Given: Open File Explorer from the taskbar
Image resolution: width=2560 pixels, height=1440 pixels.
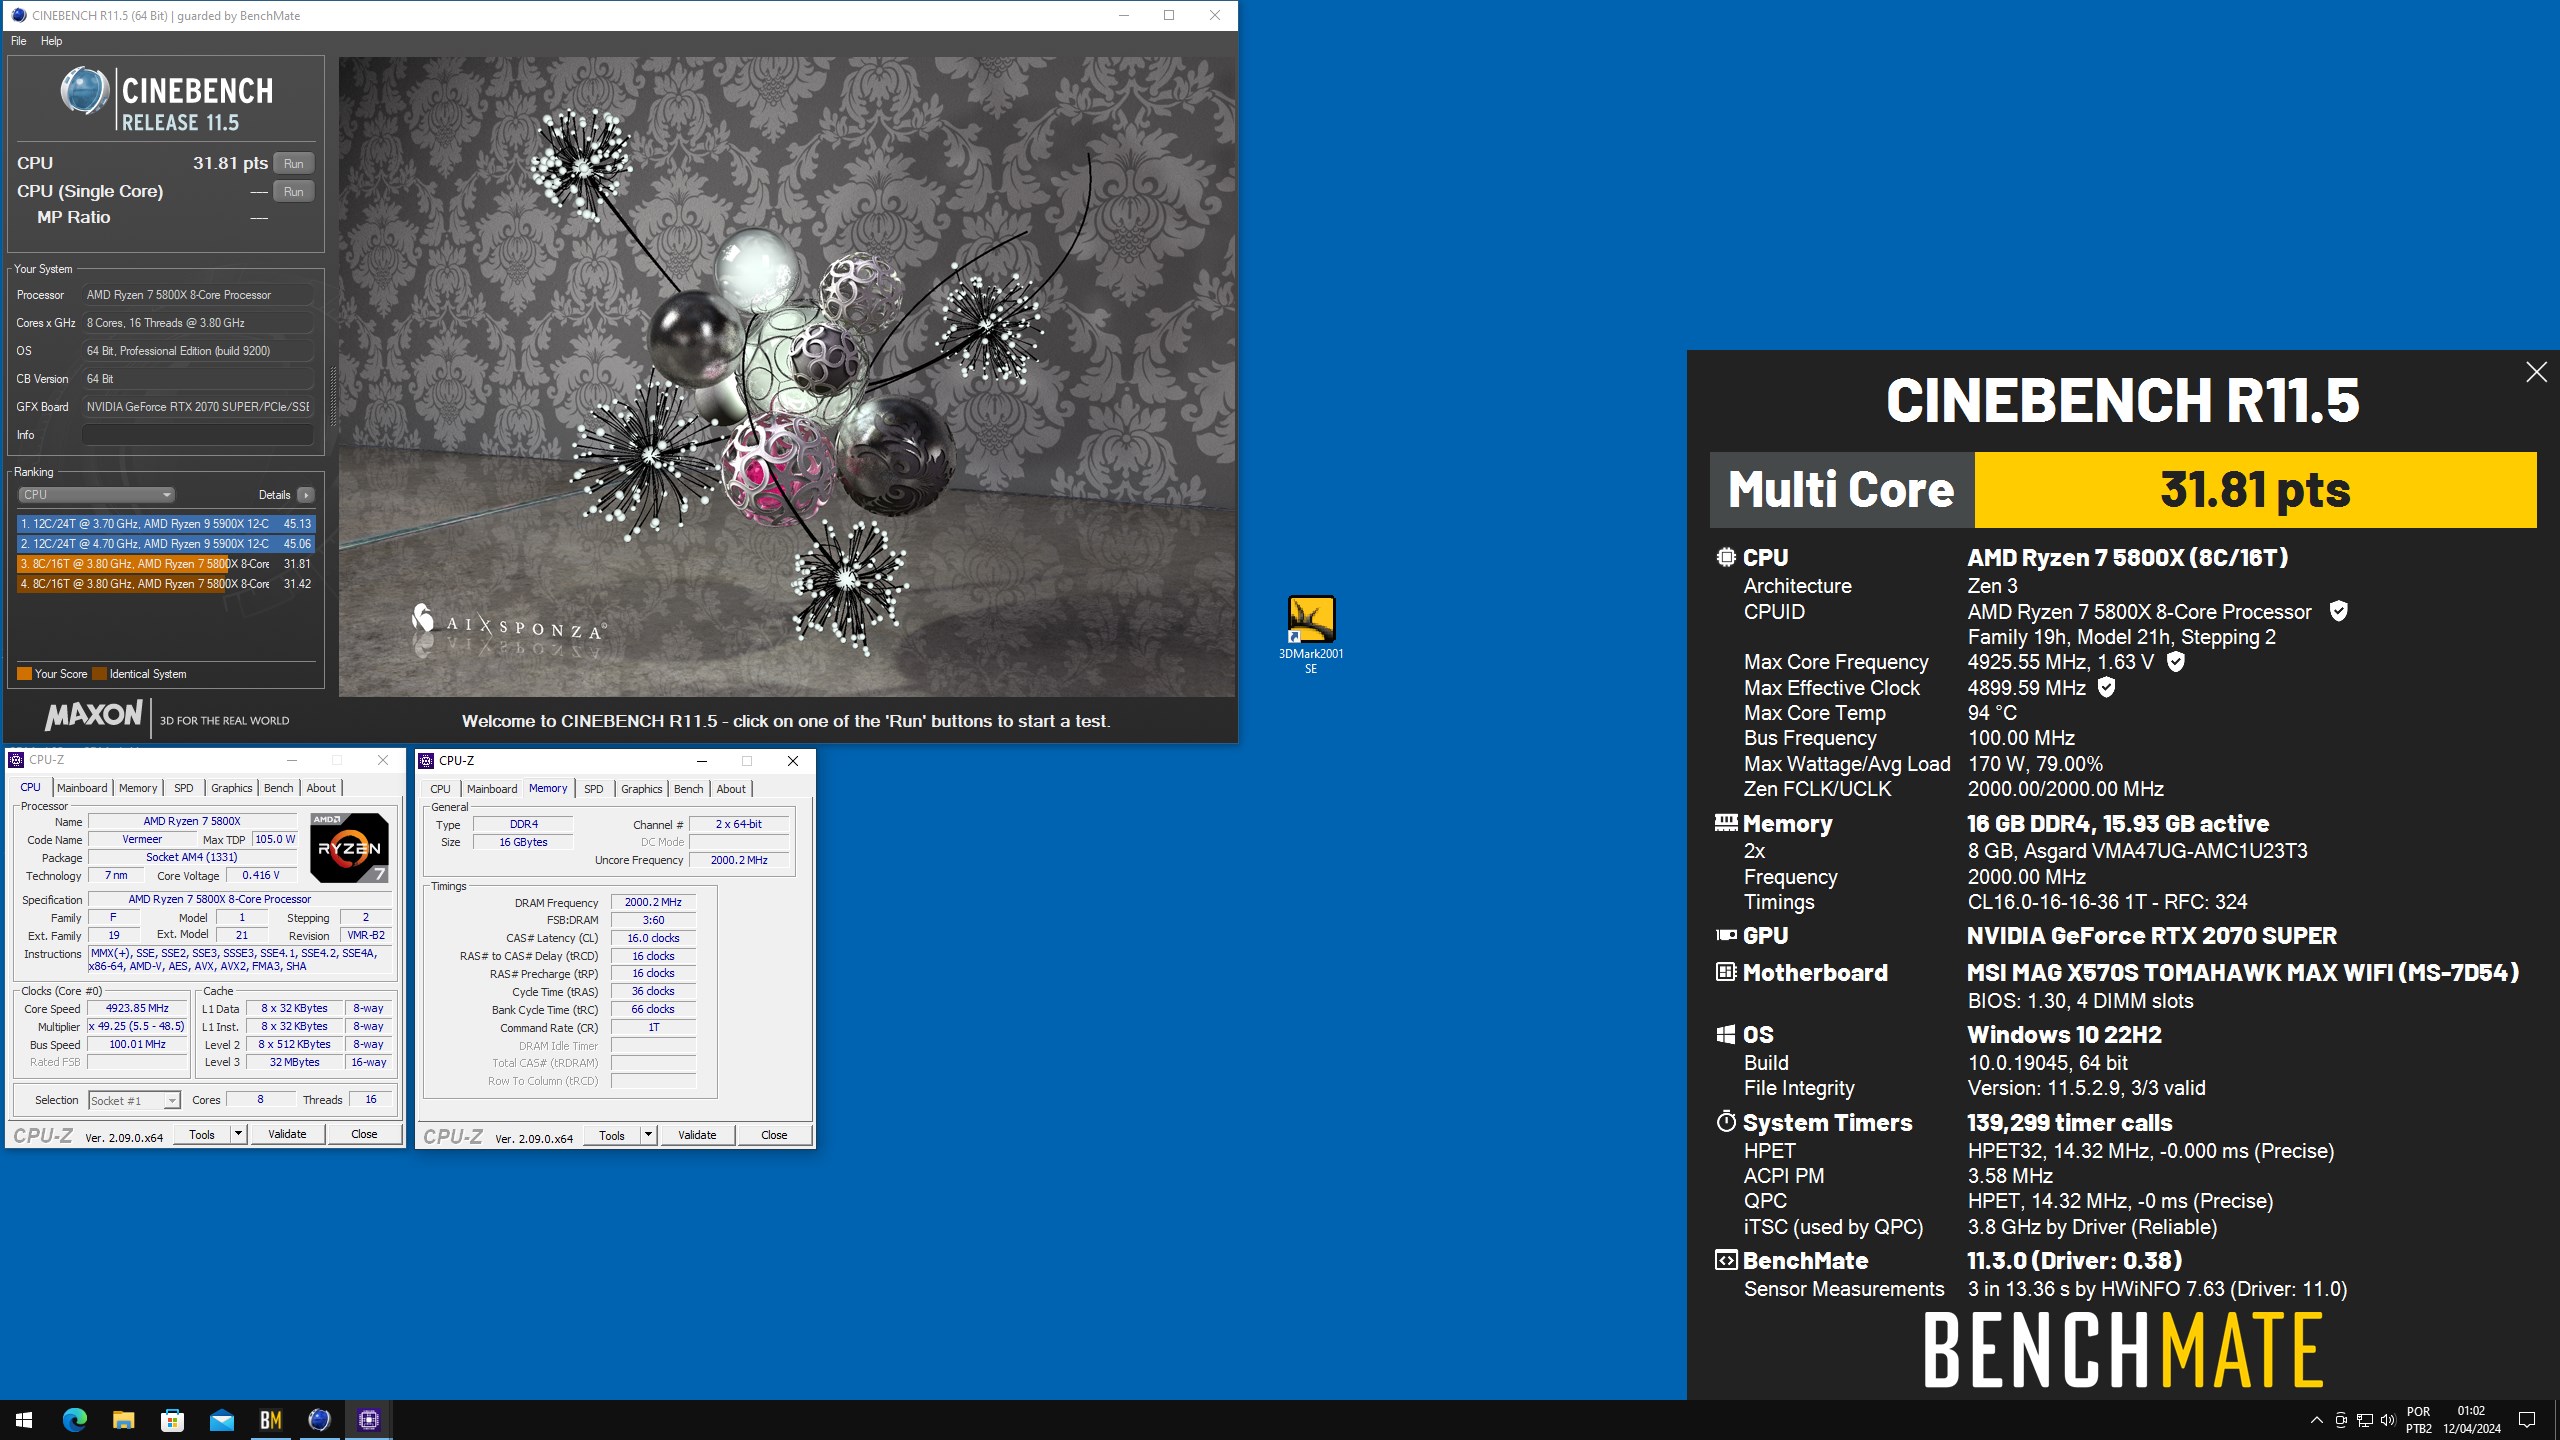Looking at the screenshot, I should tap(123, 1420).
